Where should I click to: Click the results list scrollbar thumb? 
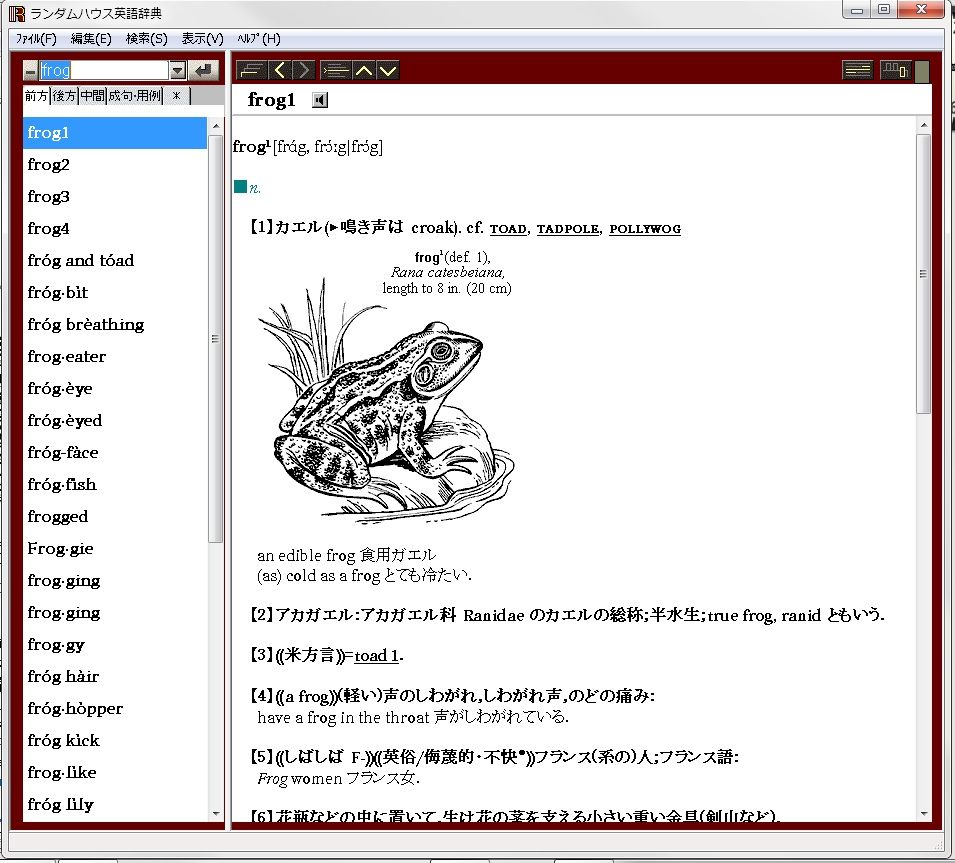tap(216, 339)
